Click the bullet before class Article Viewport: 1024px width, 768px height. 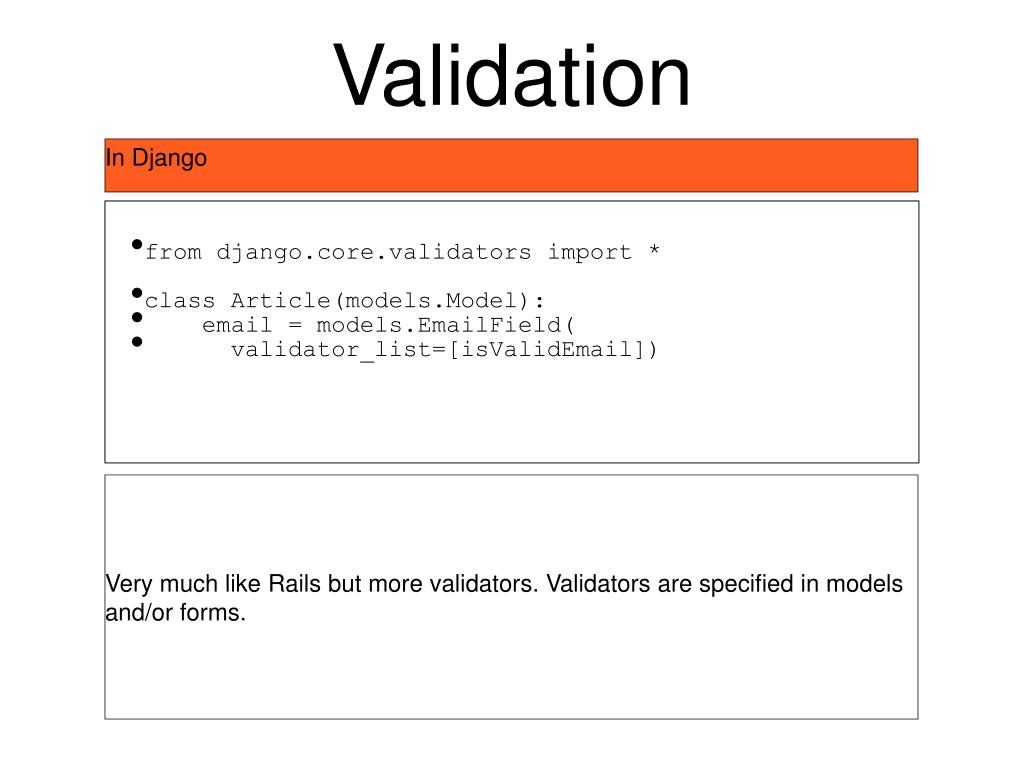pyautogui.click(x=137, y=293)
